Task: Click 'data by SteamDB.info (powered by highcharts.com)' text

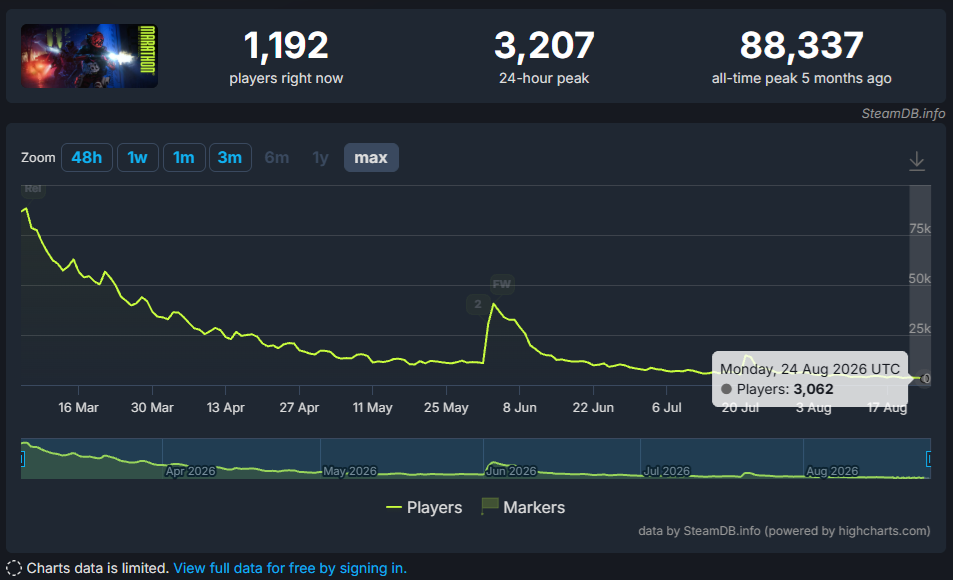Action: coord(783,531)
